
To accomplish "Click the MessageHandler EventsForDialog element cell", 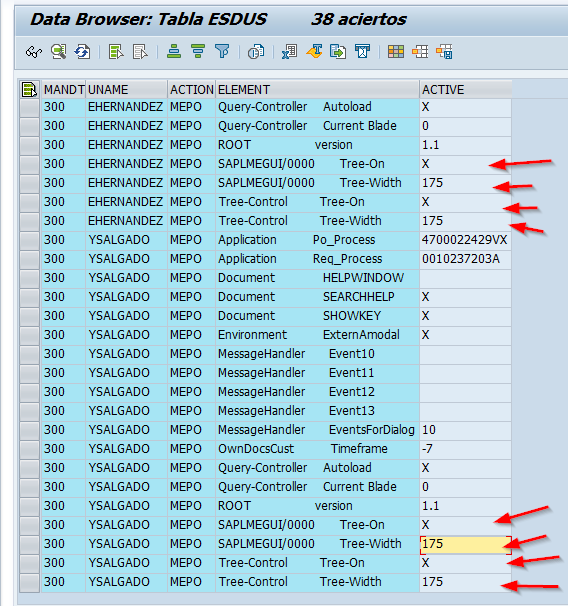I will pos(317,430).
